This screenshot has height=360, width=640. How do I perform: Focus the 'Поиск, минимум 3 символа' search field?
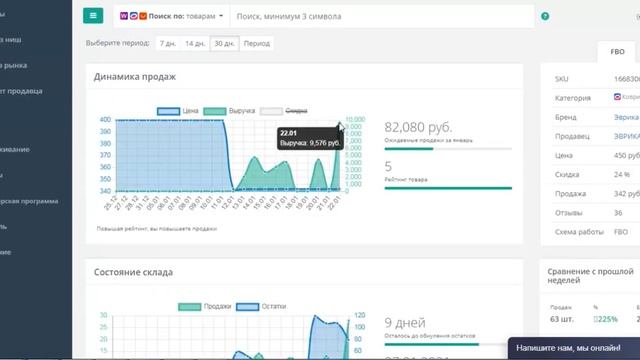click(382, 16)
